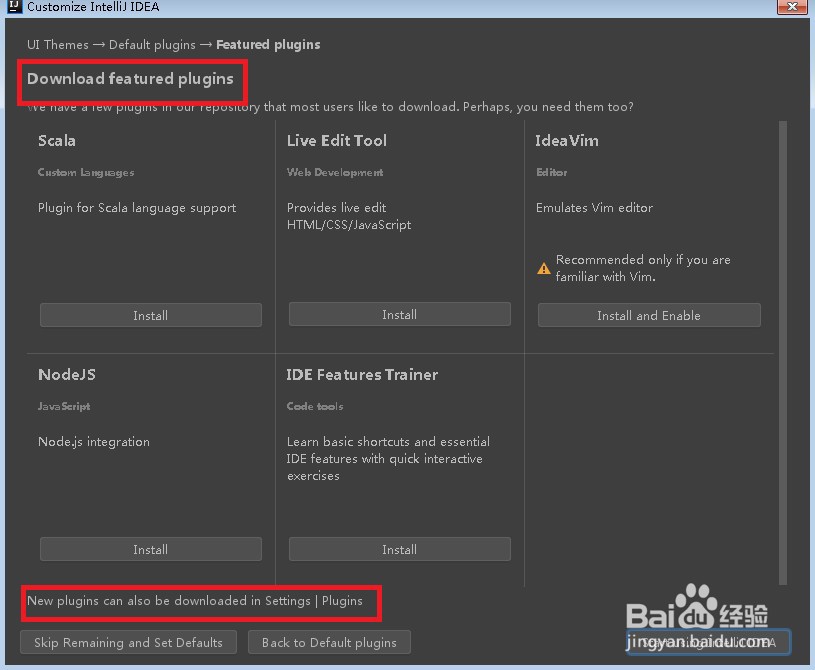Image resolution: width=815 pixels, height=670 pixels.
Task: Install the IDE Features Trainer plugin
Action: (400, 549)
